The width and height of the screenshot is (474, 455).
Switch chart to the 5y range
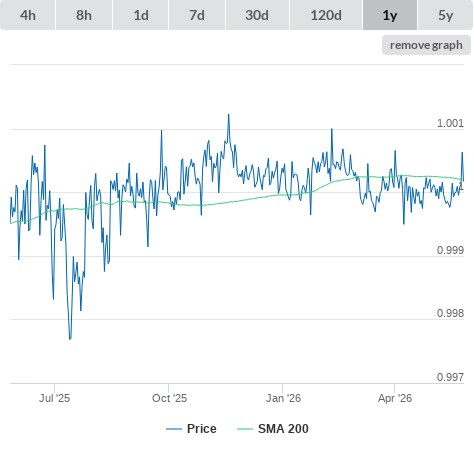pyautogui.click(x=445, y=15)
